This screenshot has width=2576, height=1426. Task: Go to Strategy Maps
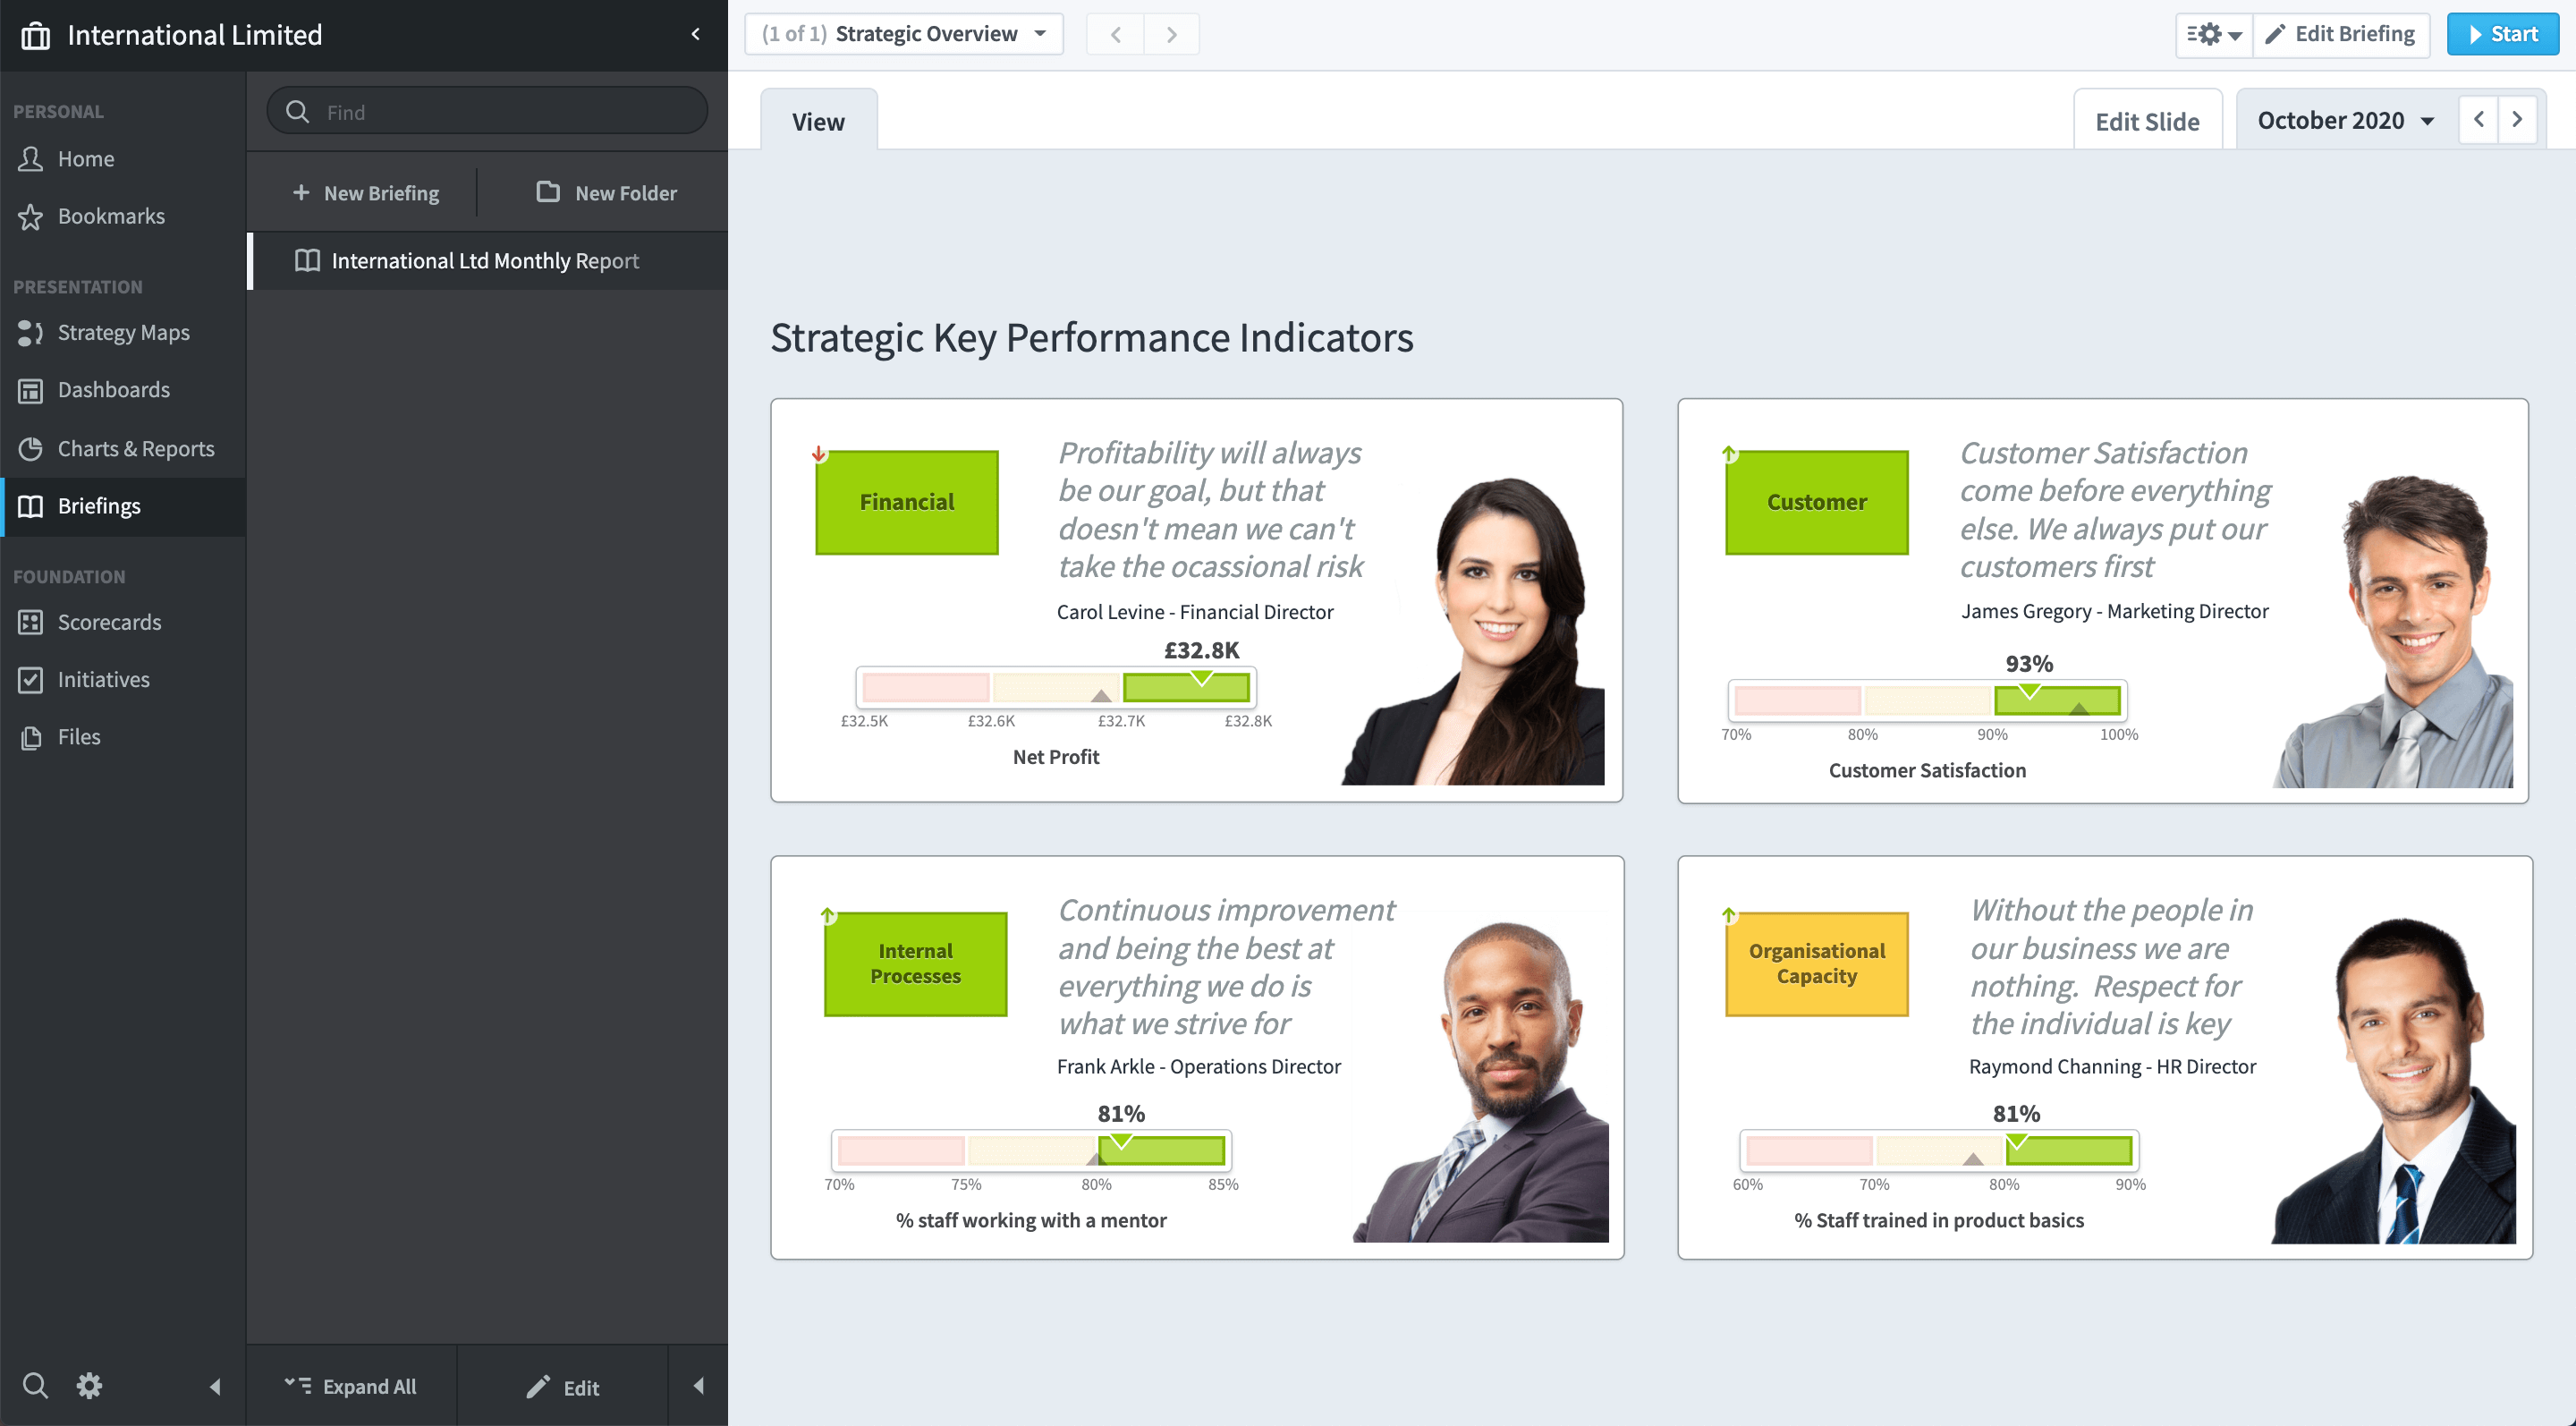[123, 332]
